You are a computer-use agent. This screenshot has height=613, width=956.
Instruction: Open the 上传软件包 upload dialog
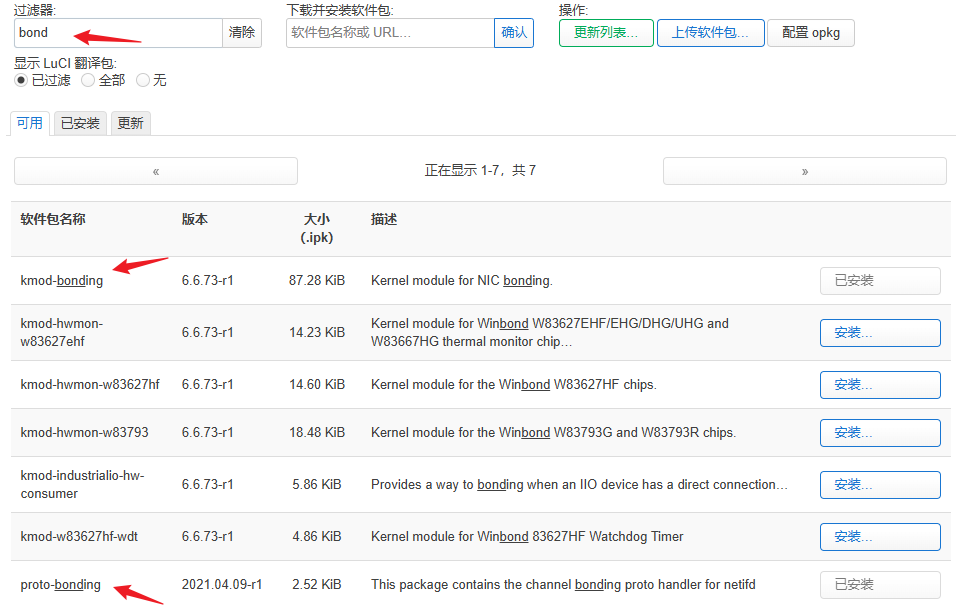pos(710,33)
